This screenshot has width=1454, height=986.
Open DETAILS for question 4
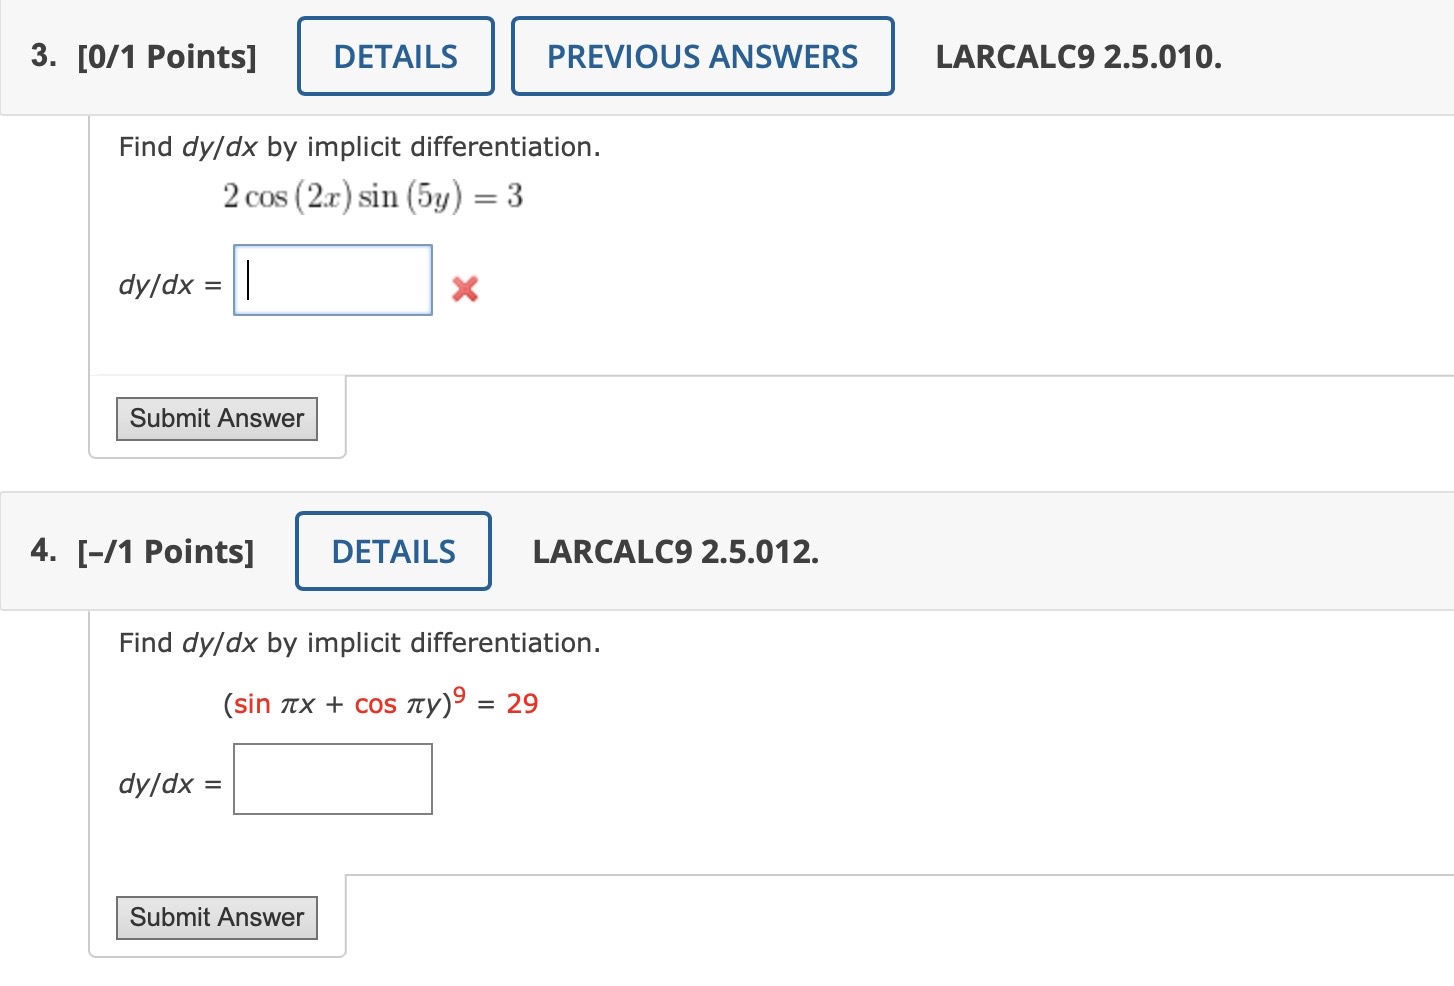(x=392, y=551)
